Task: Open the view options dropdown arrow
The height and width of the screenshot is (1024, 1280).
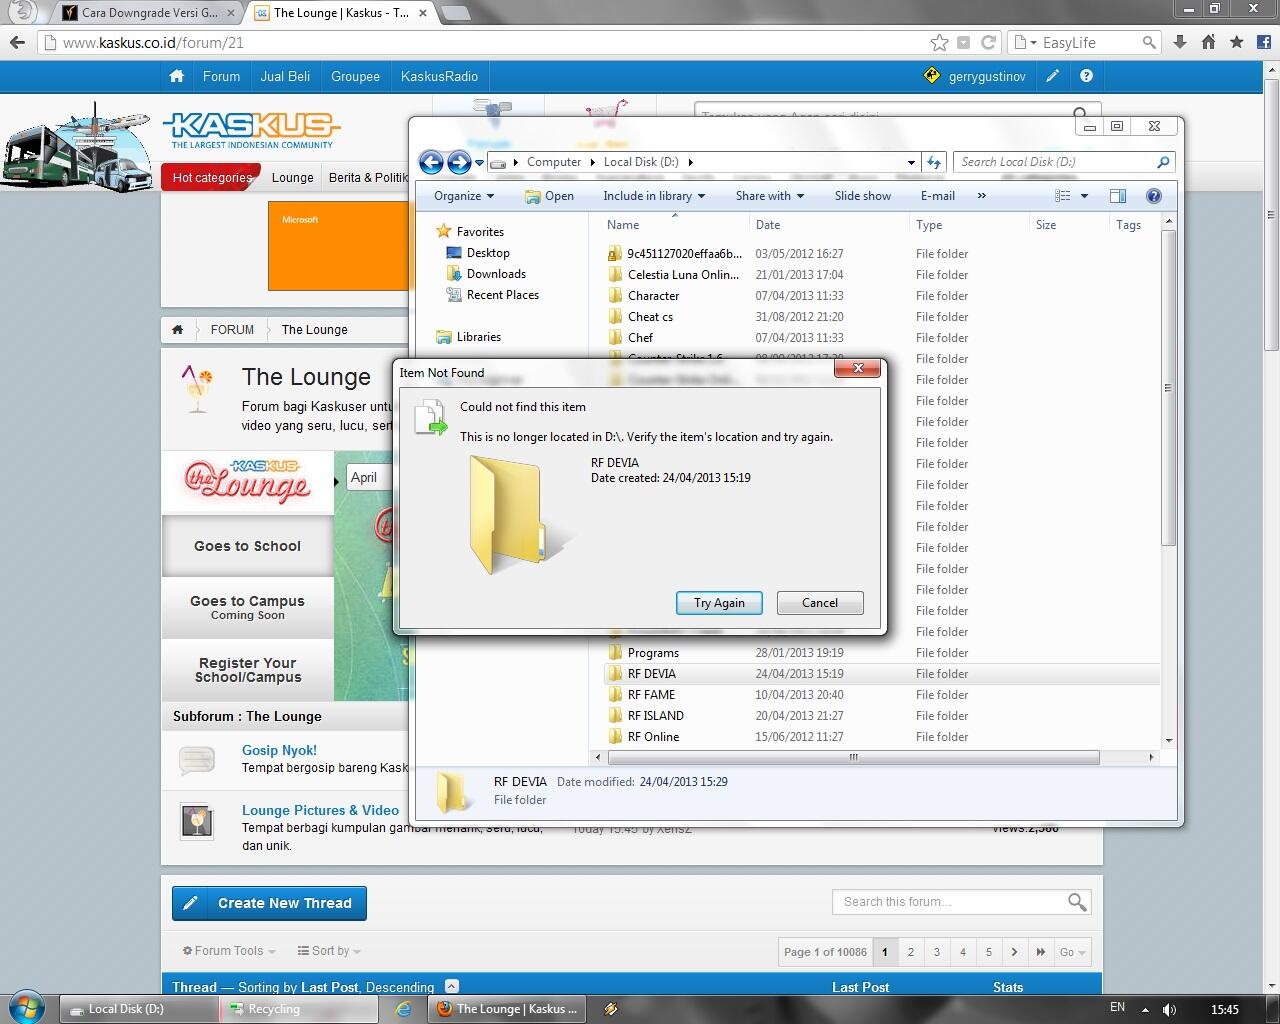Action: 1084,196
